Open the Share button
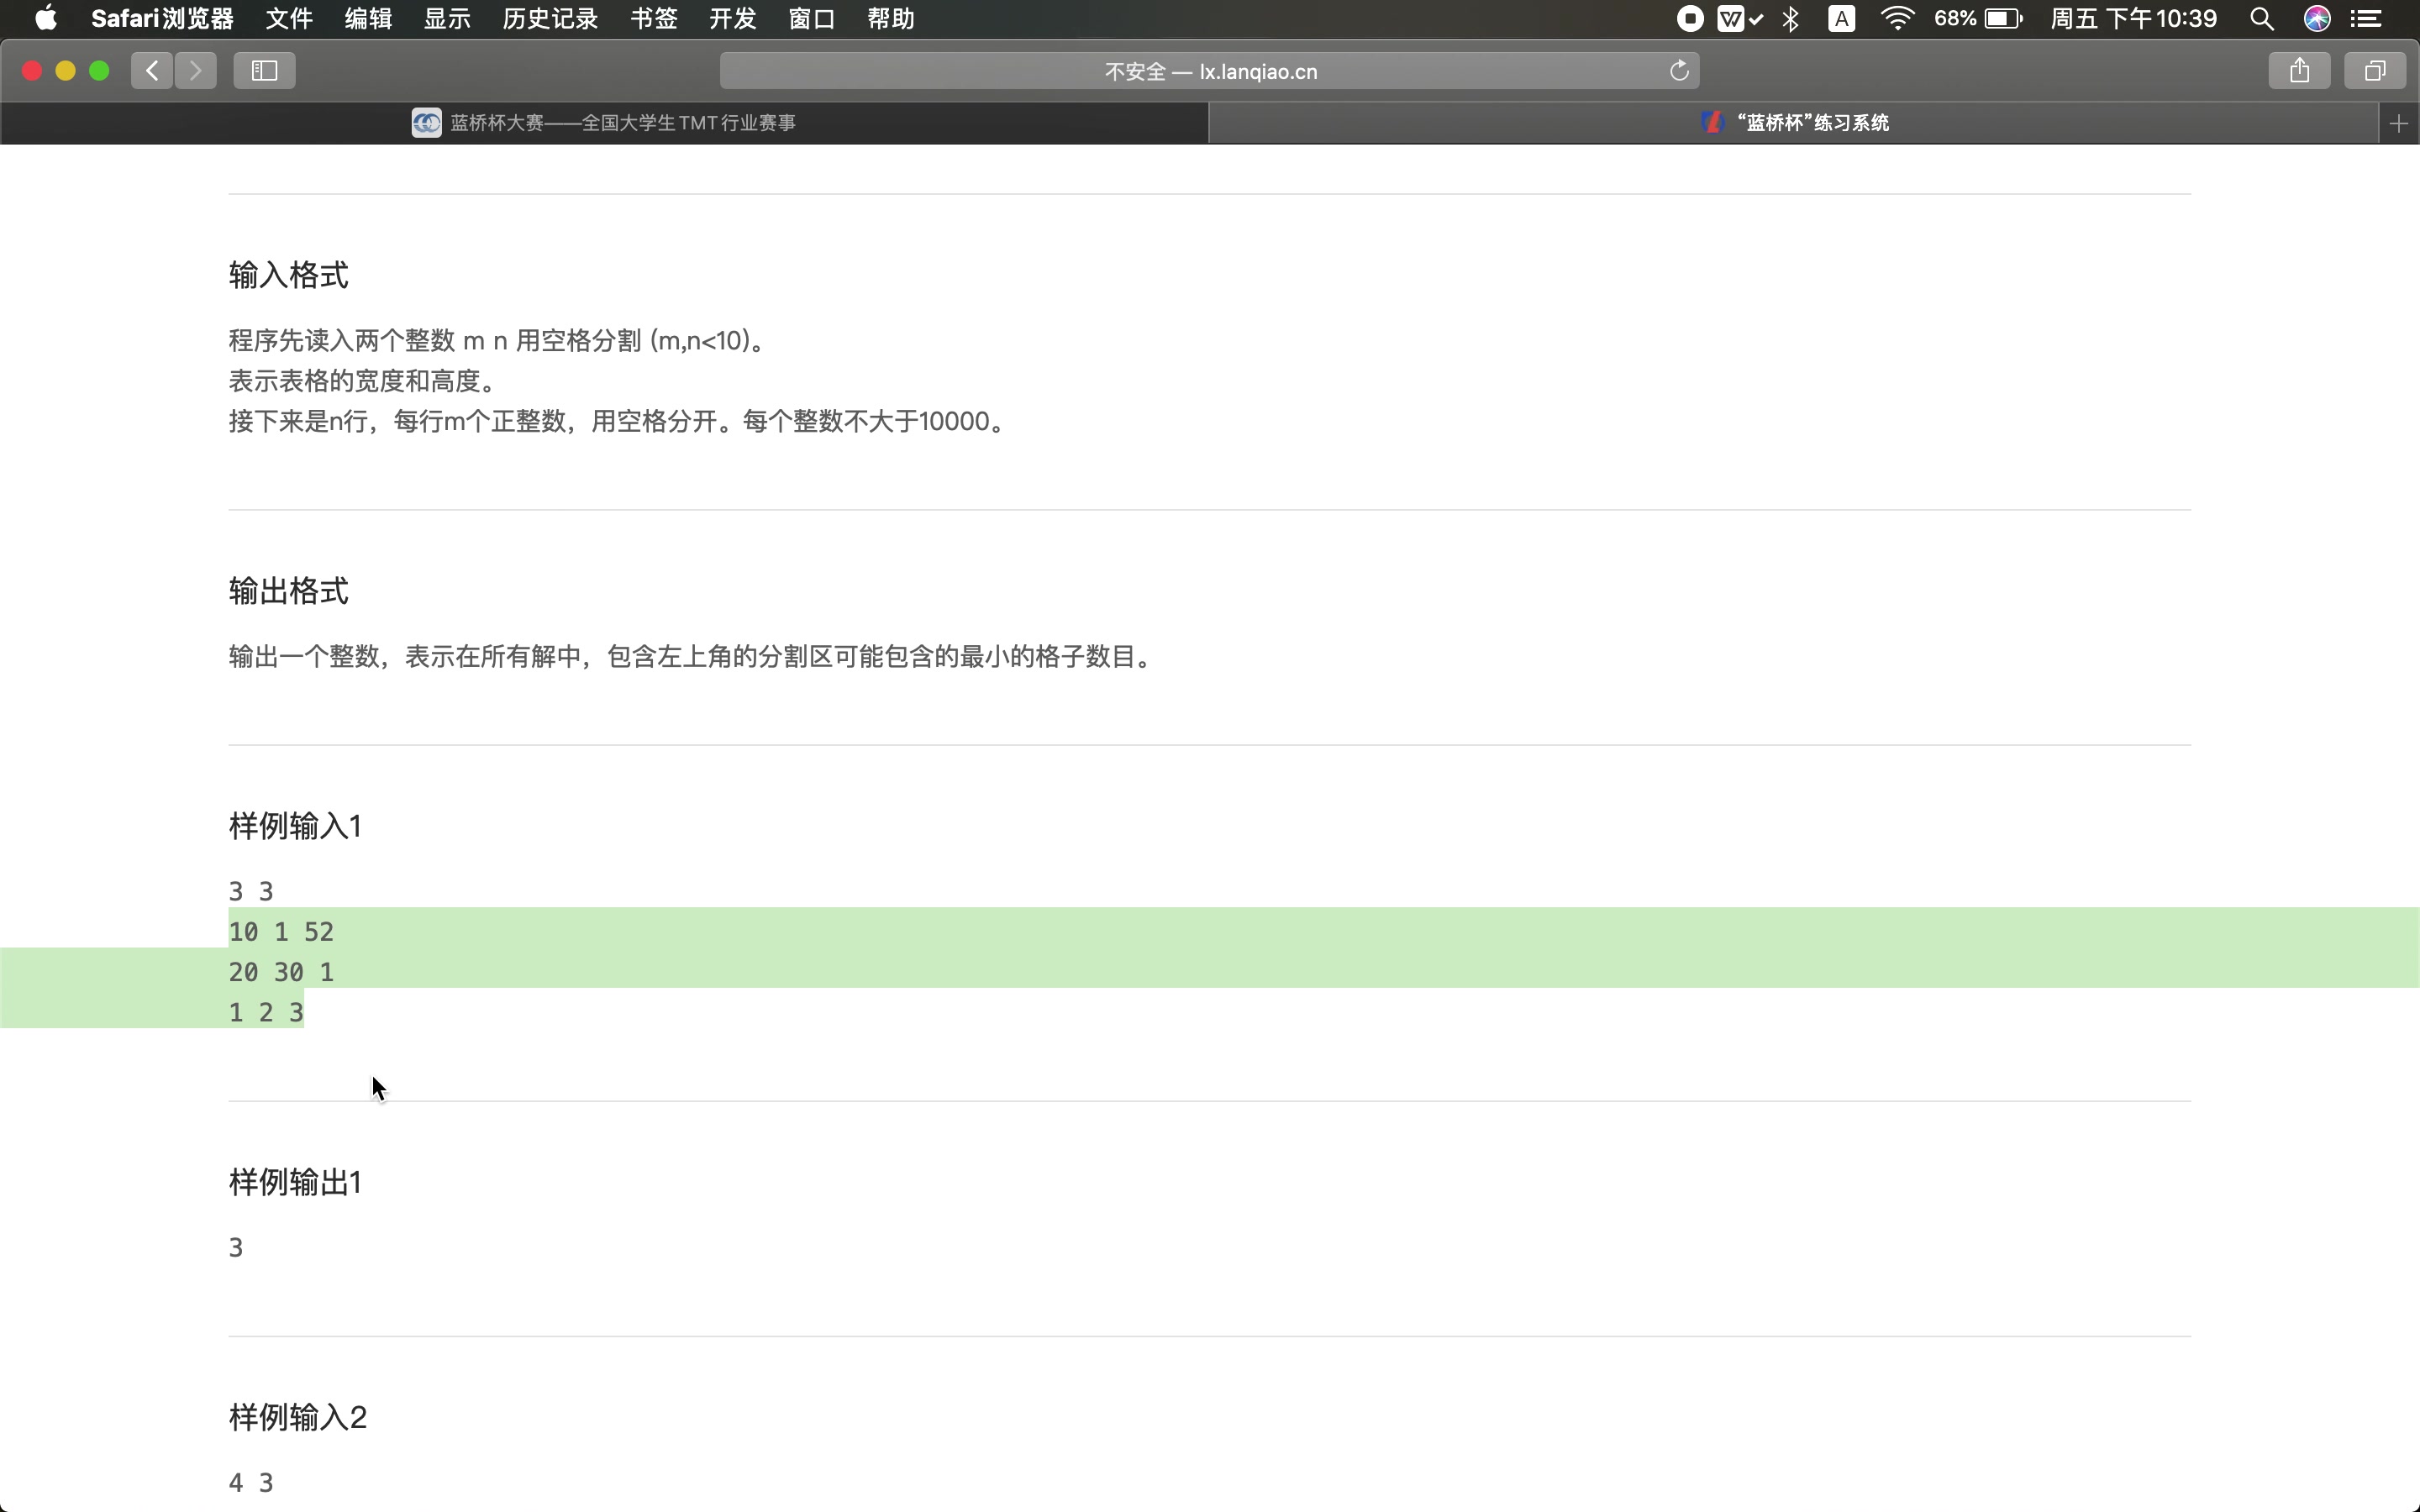Viewport: 2420px width, 1512px height. (2300, 70)
